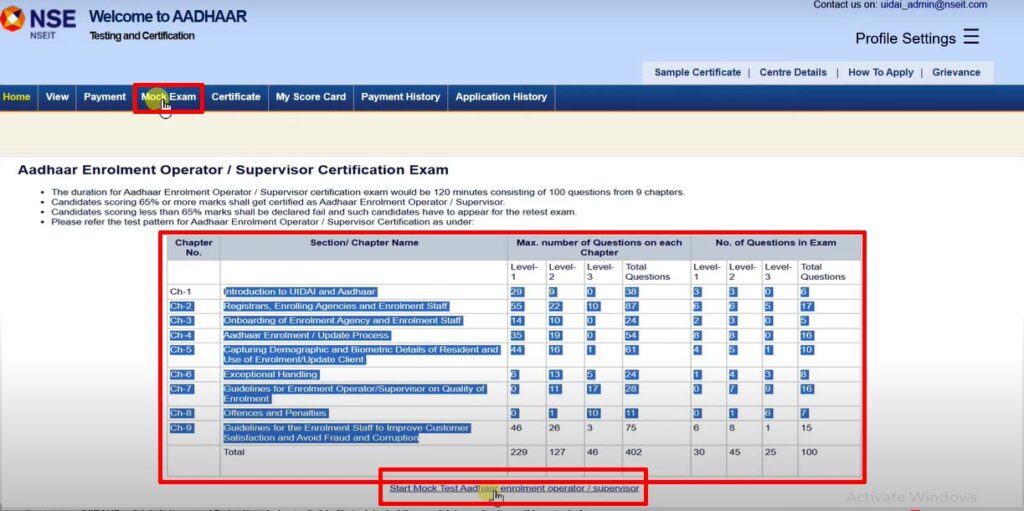The width and height of the screenshot is (1024, 511).
Task: Open the Payment tab
Action: coord(104,97)
